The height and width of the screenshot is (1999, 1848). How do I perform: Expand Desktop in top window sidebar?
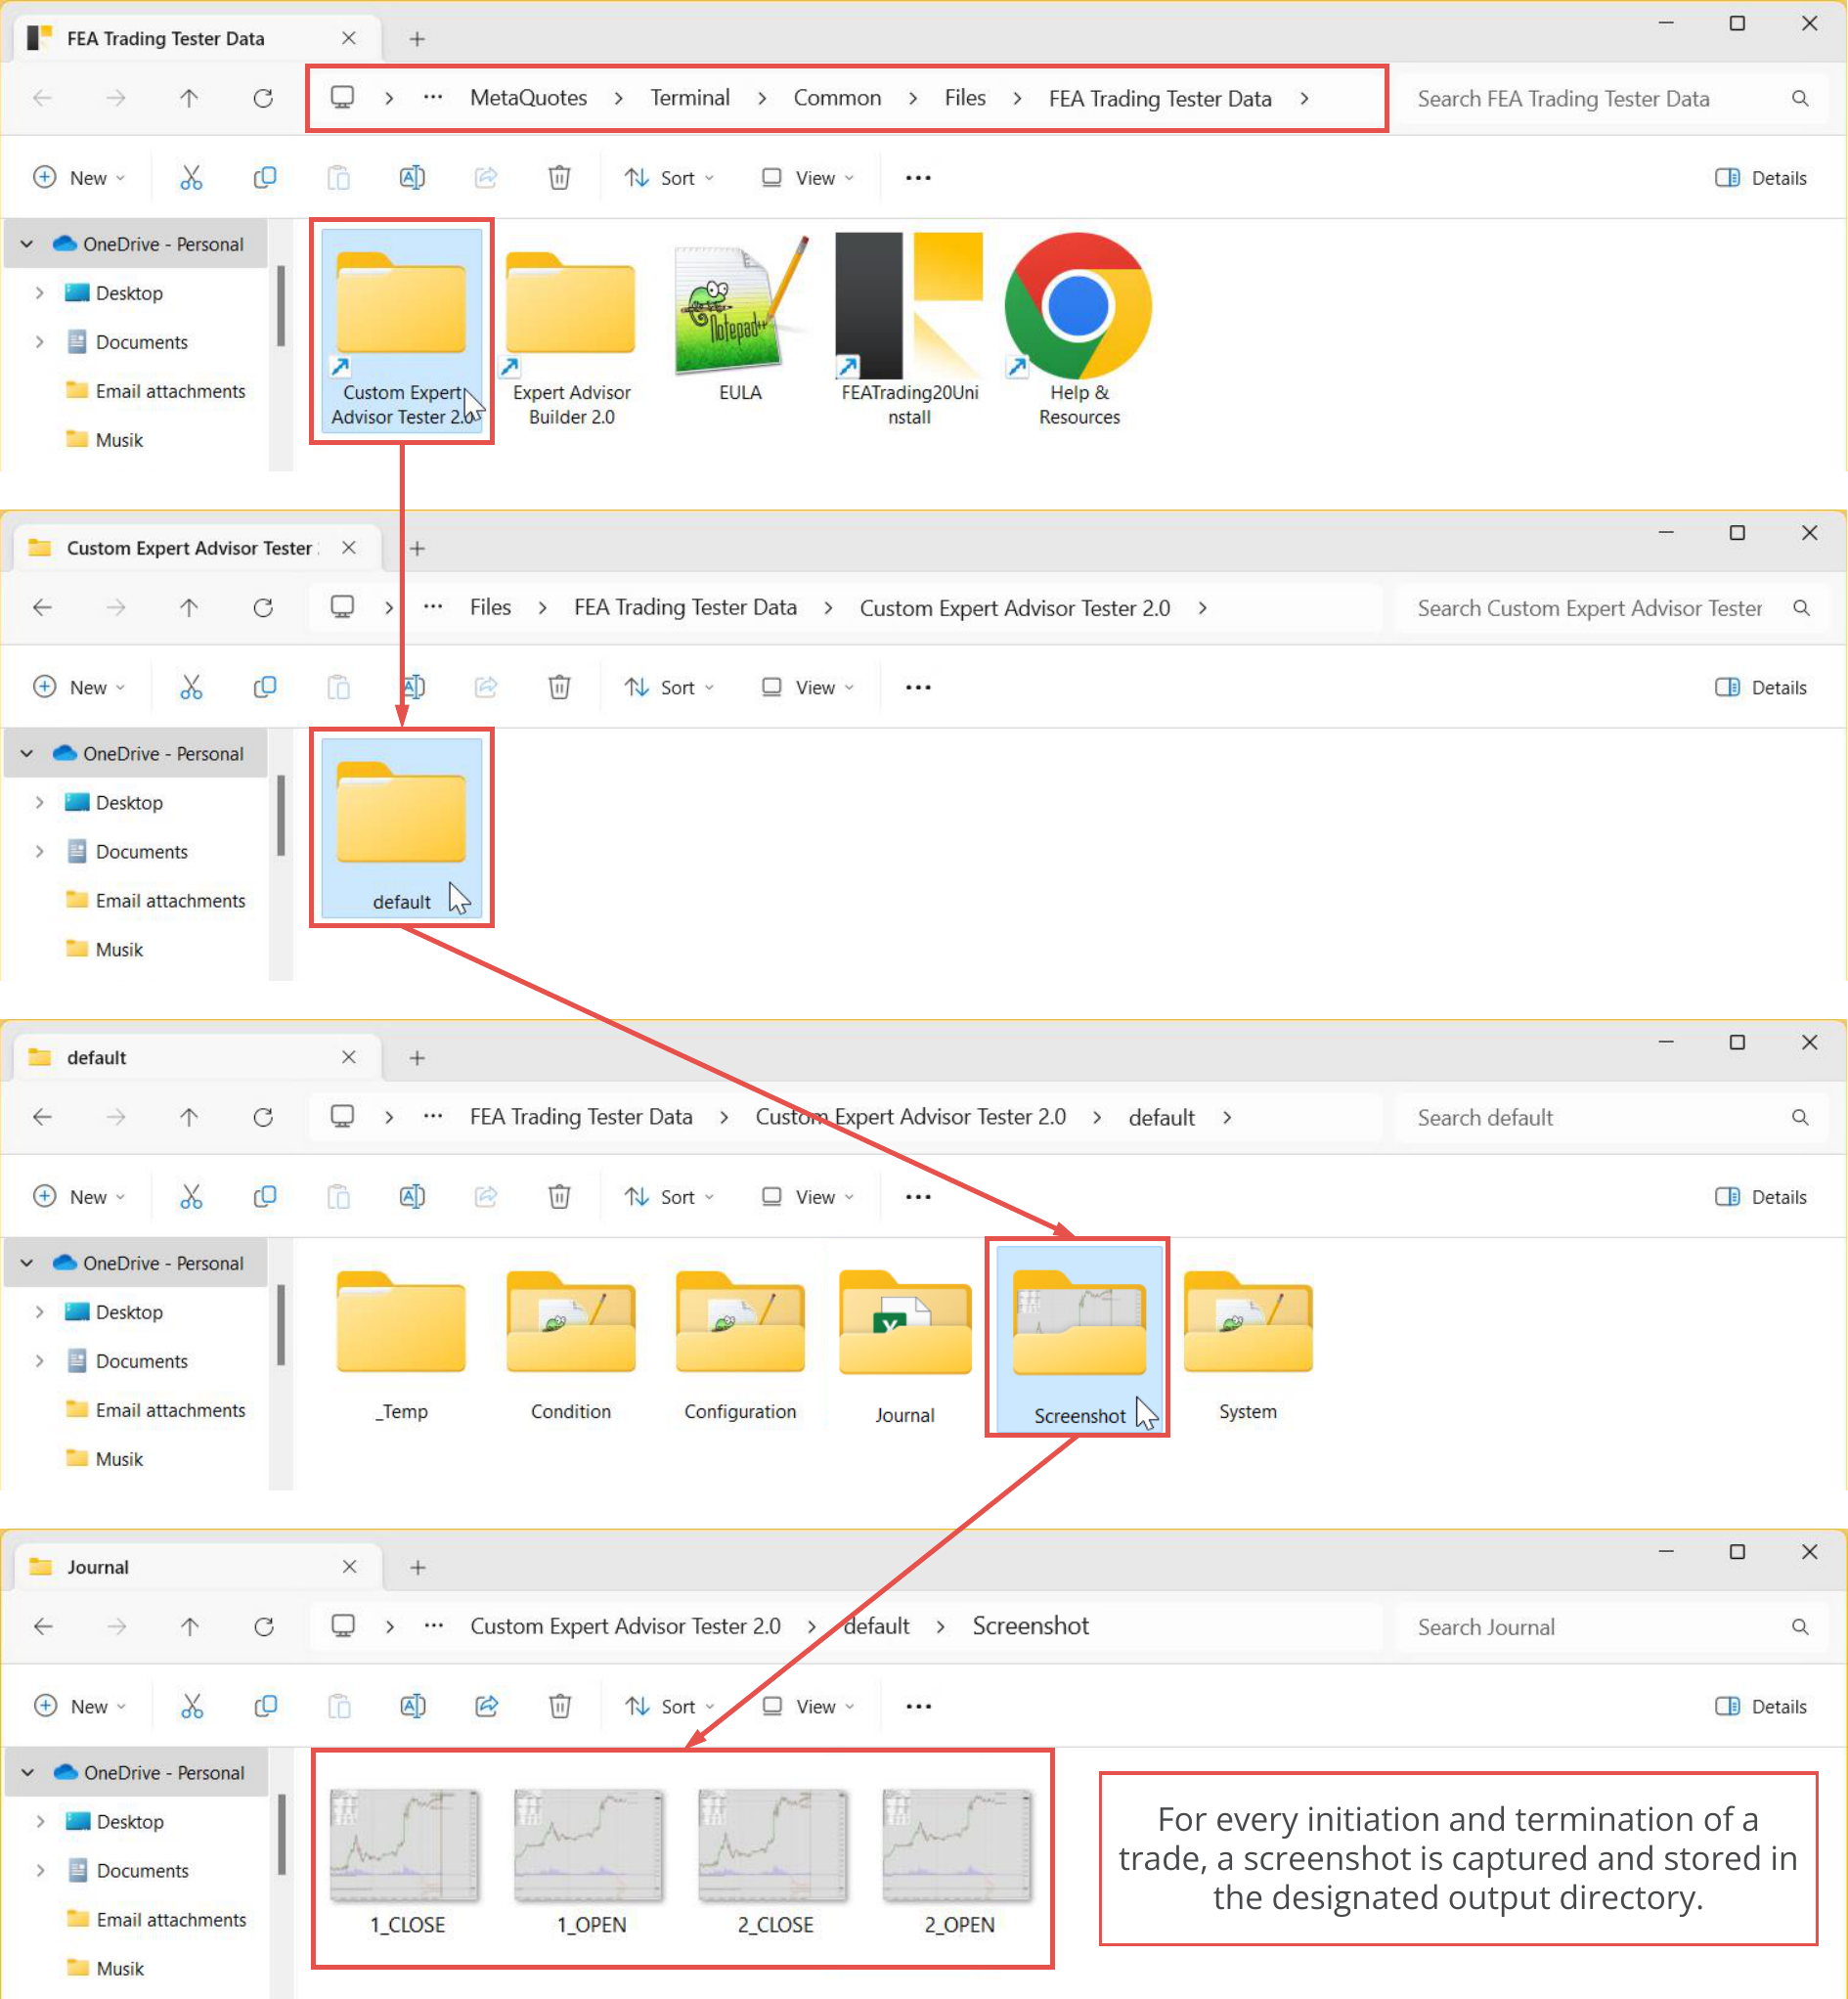click(39, 293)
